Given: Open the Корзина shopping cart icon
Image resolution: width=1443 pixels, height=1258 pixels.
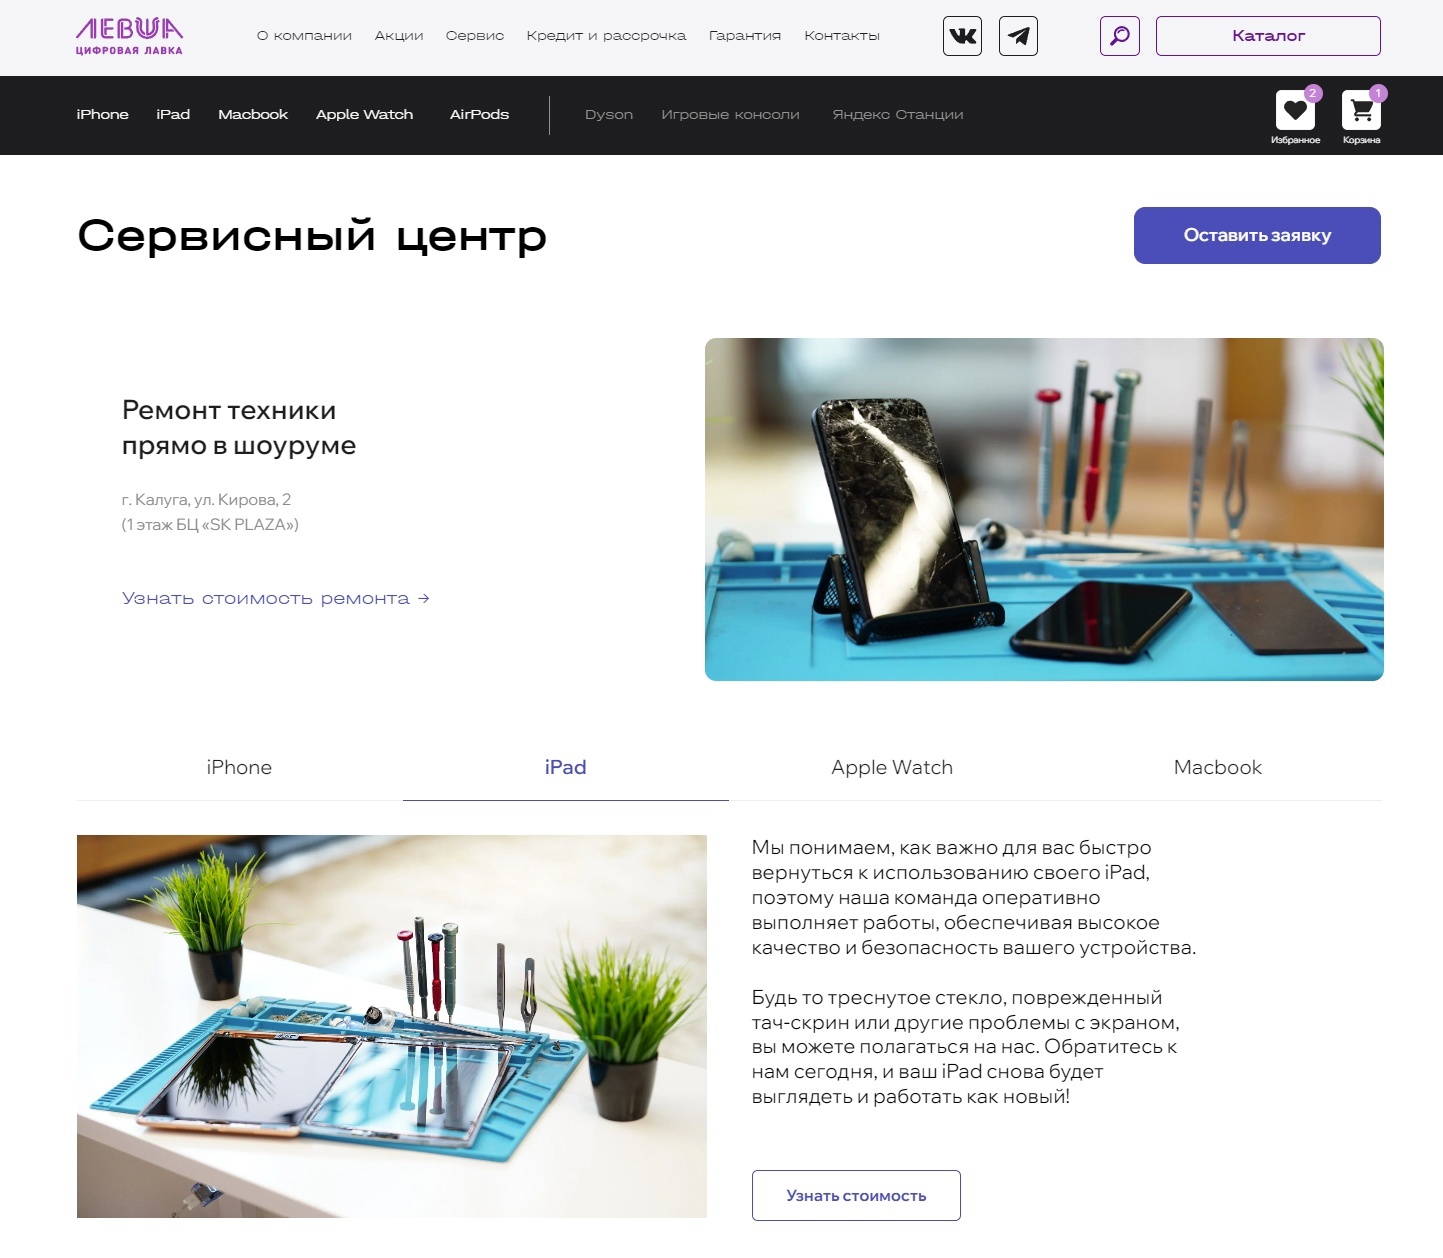Looking at the screenshot, I should click(1361, 111).
